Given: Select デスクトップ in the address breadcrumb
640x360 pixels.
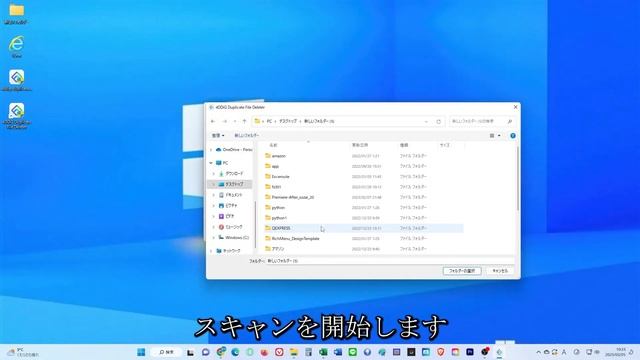Looking at the screenshot, I should click(288, 121).
